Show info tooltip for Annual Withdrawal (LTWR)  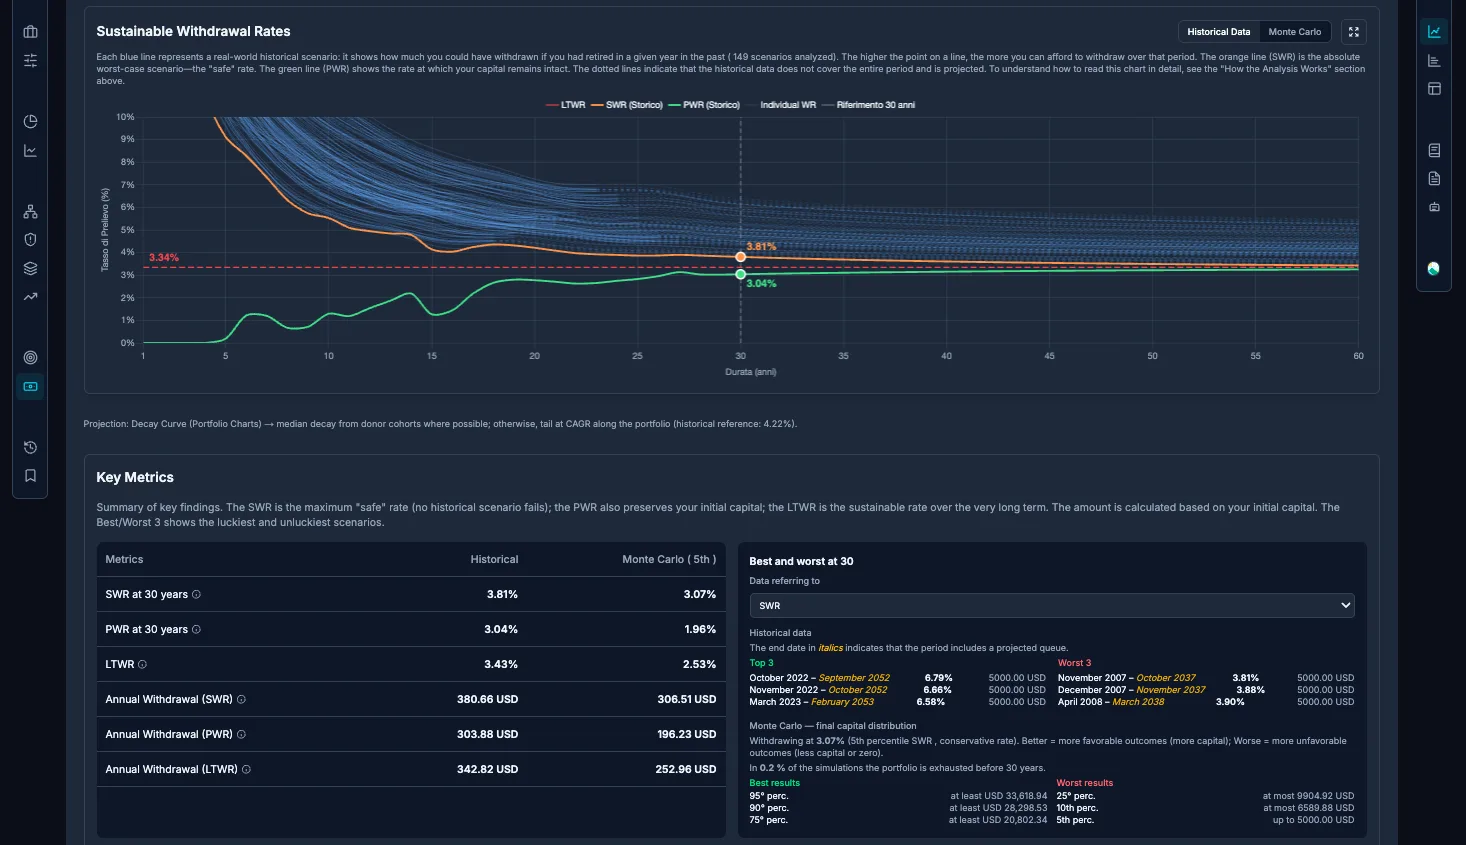tap(246, 770)
